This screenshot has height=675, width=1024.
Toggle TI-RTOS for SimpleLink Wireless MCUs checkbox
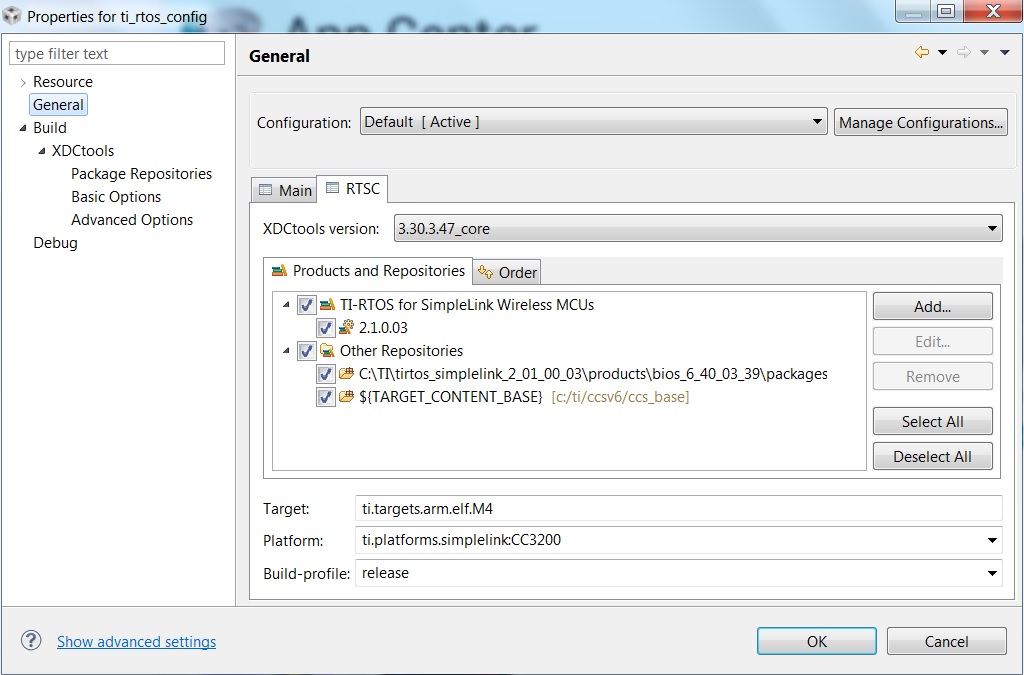click(306, 305)
